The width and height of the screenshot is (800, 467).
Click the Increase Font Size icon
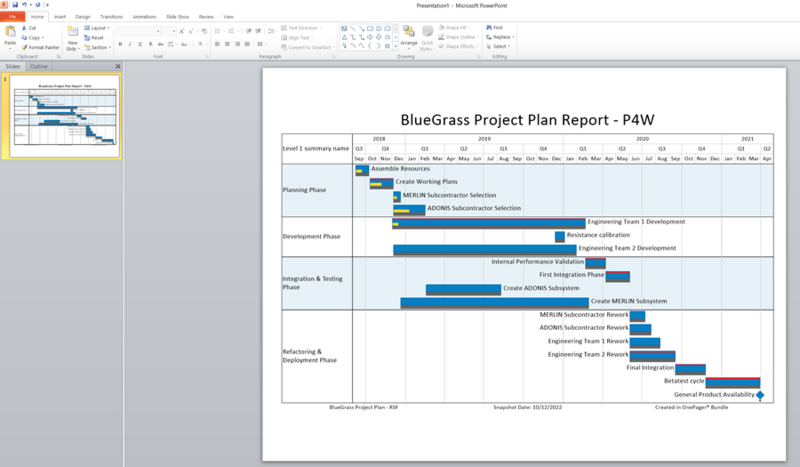[x=182, y=31]
